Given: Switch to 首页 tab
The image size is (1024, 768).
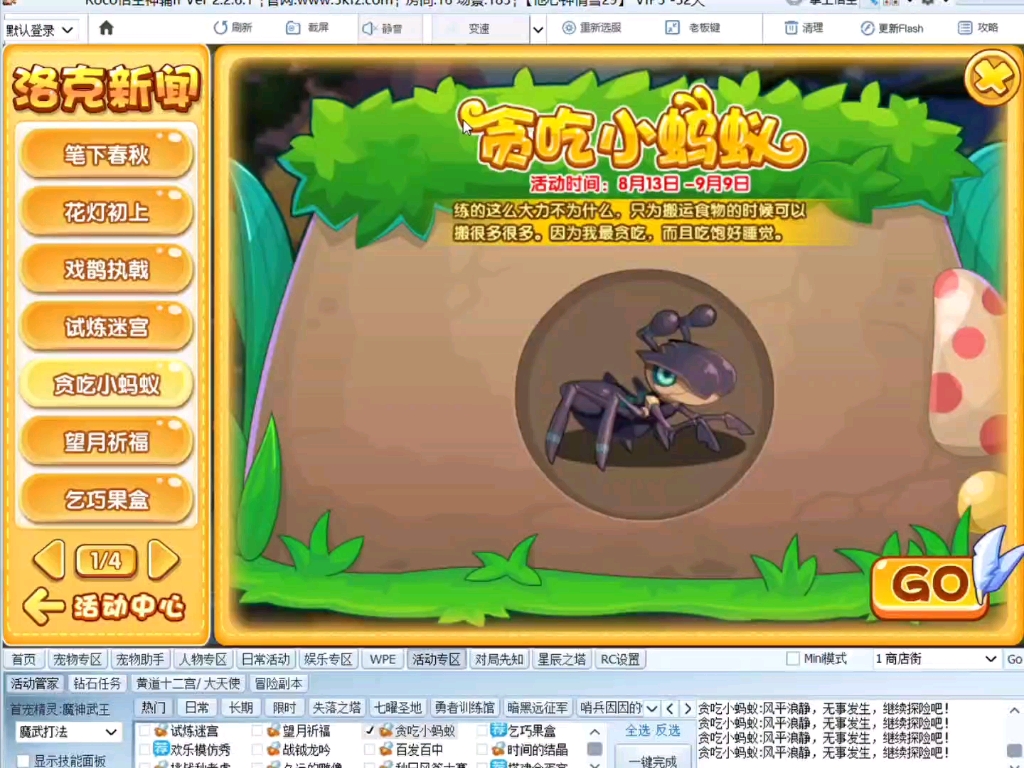Looking at the screenshot, I should 24,660.
